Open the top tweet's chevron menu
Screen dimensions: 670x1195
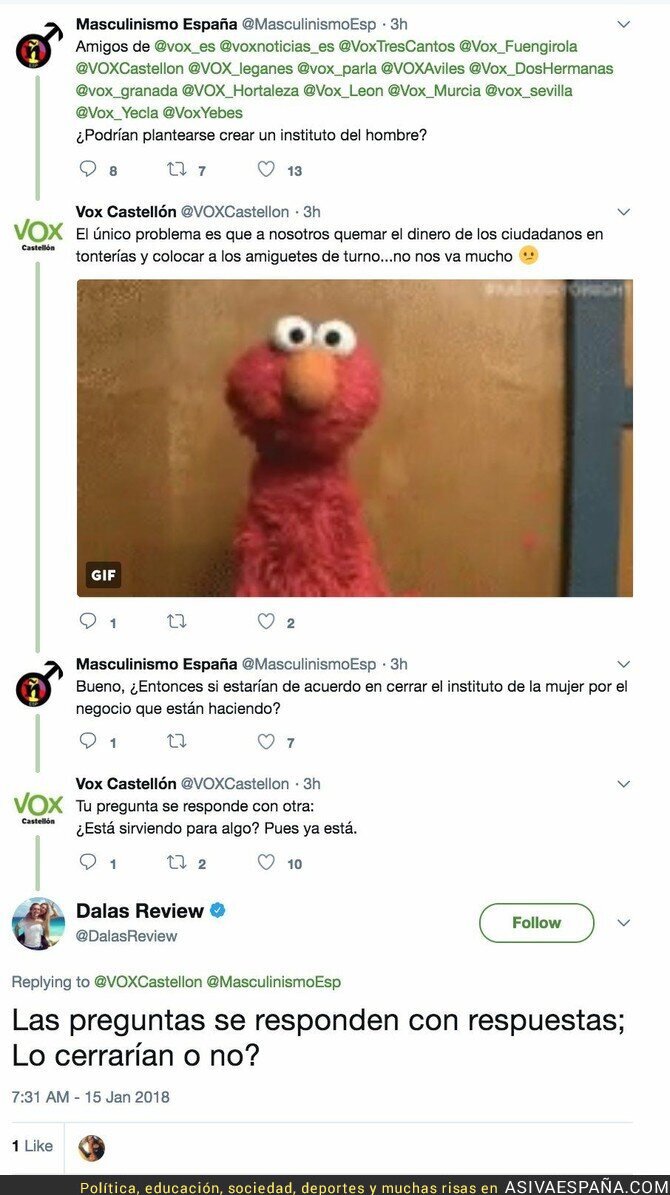click(x=624, y=24)
